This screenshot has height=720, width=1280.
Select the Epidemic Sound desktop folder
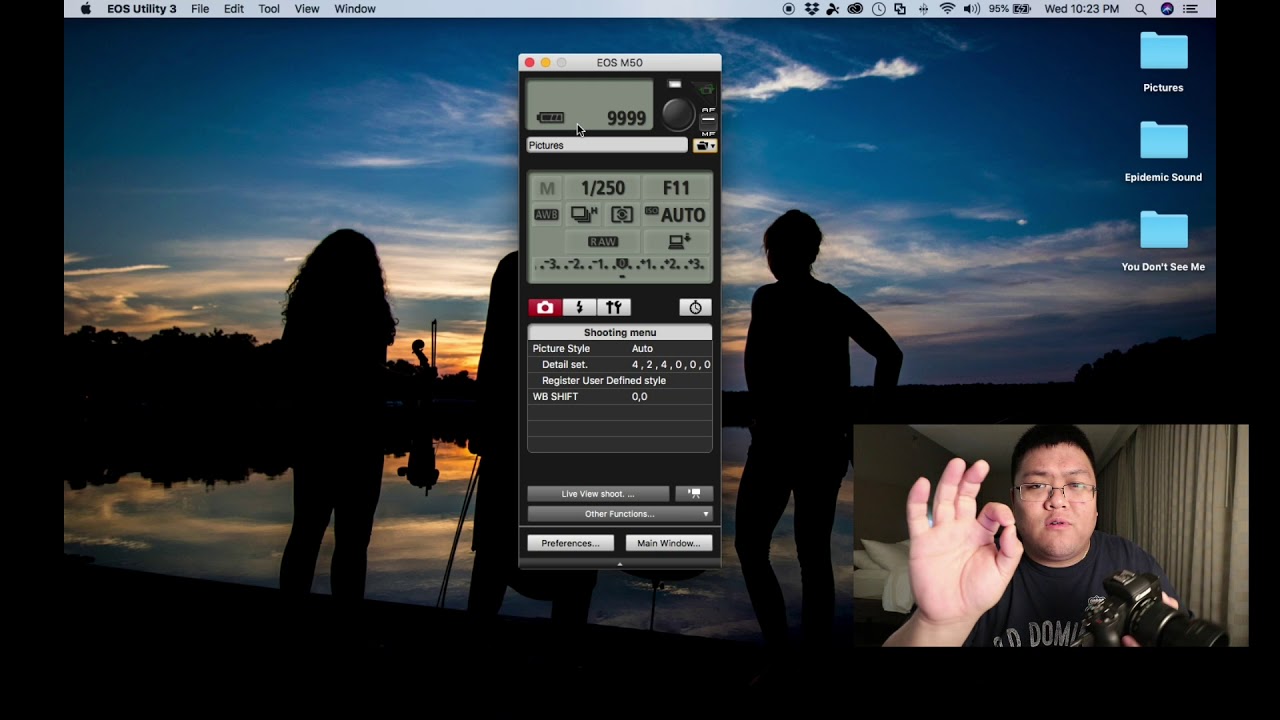(x=1163, y=152)
